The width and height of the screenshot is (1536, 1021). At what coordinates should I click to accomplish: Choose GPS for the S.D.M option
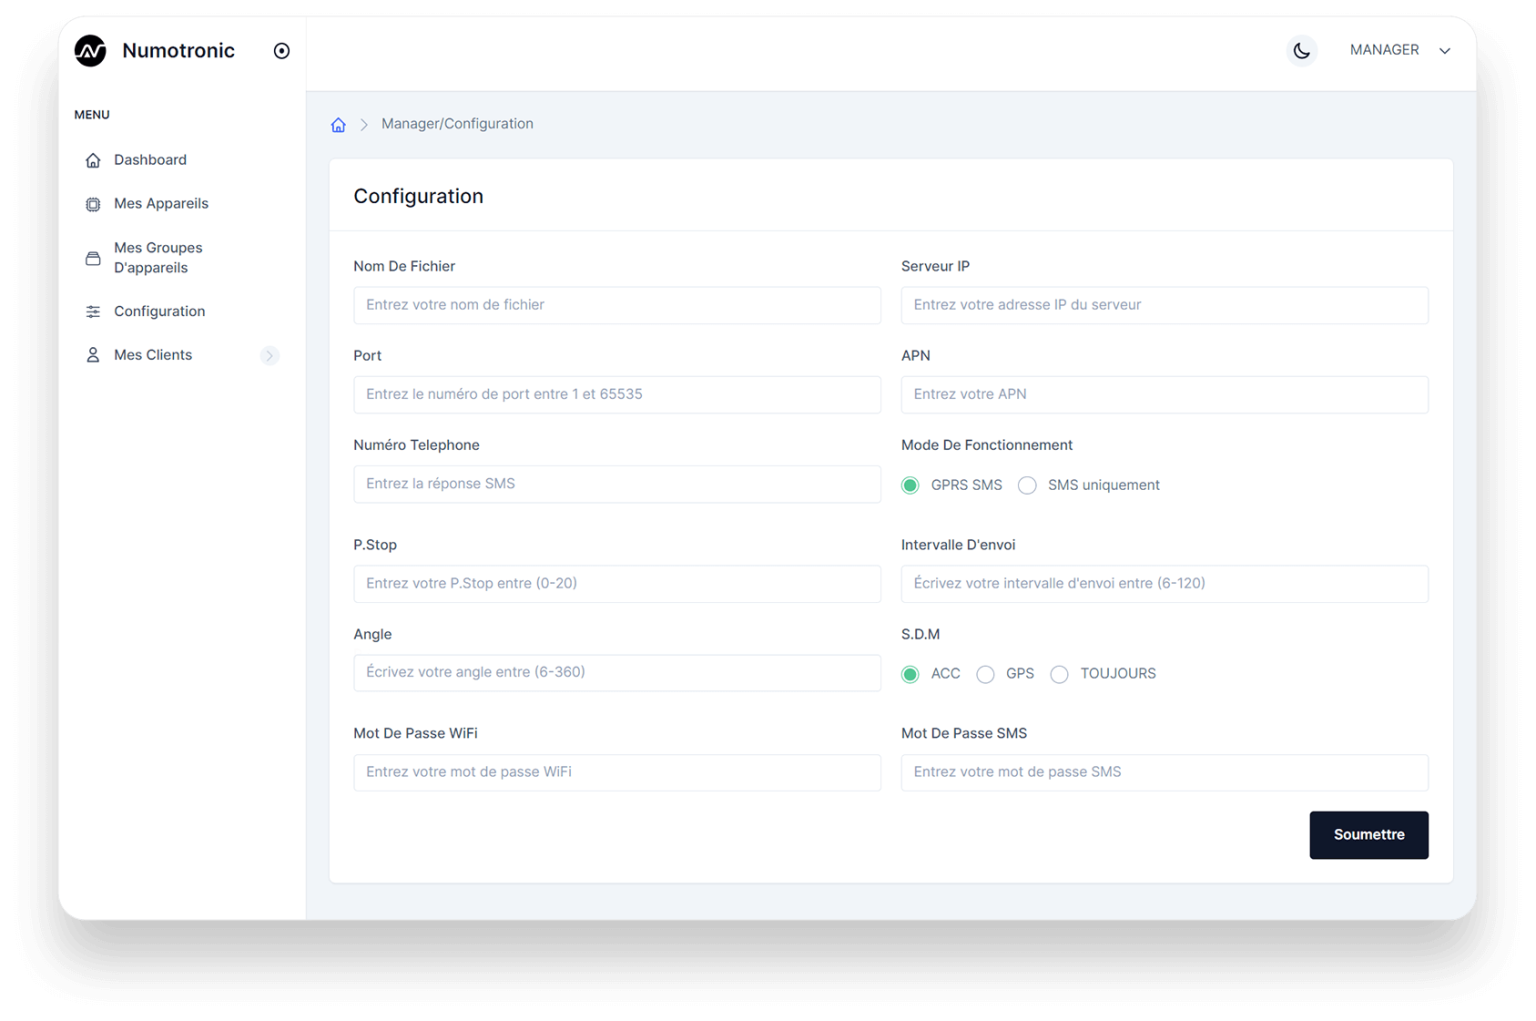(985, 675)
